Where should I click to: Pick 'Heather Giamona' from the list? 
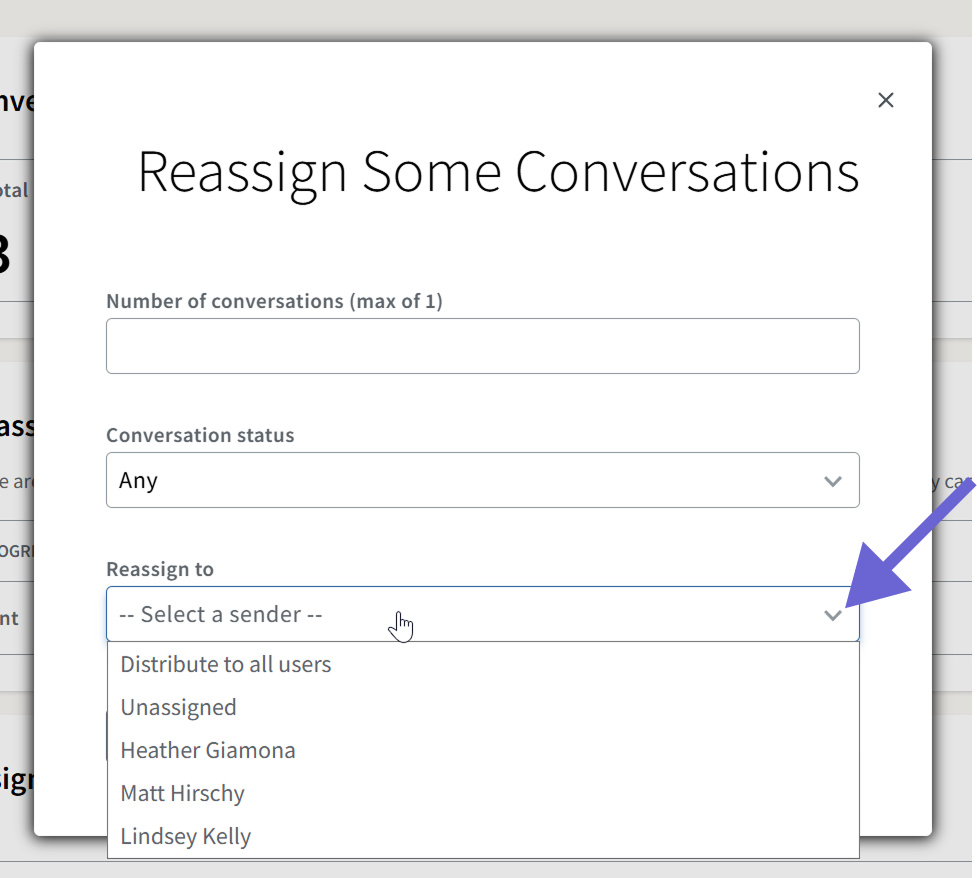point(483,750)
